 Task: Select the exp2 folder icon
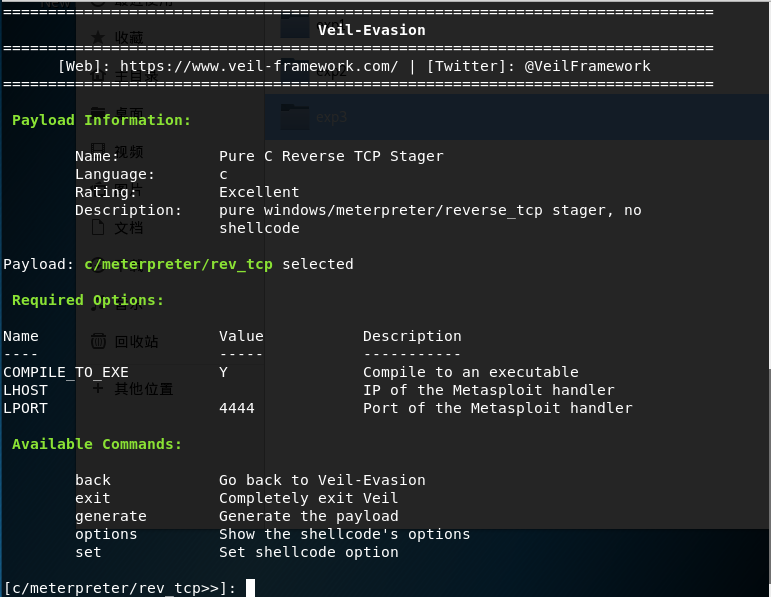pos(295,70)
